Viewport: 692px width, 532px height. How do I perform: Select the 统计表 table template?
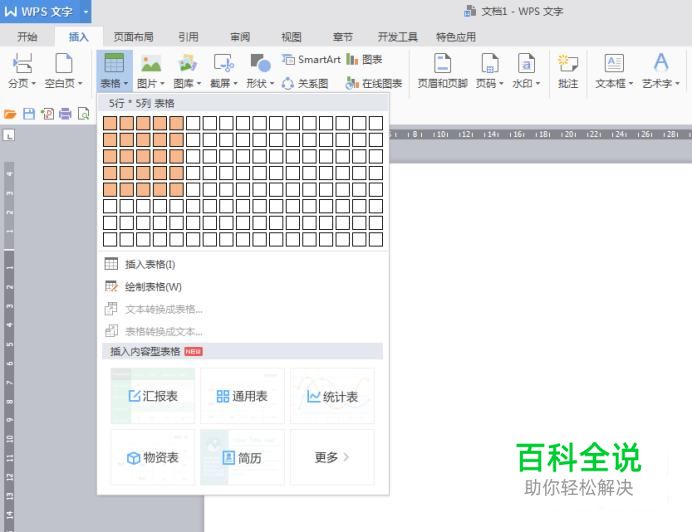tap(332, 396)
